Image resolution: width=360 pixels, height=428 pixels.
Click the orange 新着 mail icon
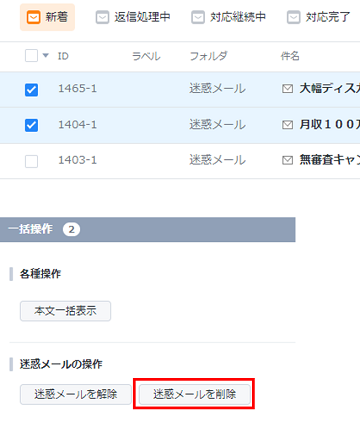pyautogui.click(x=34, y=17)
